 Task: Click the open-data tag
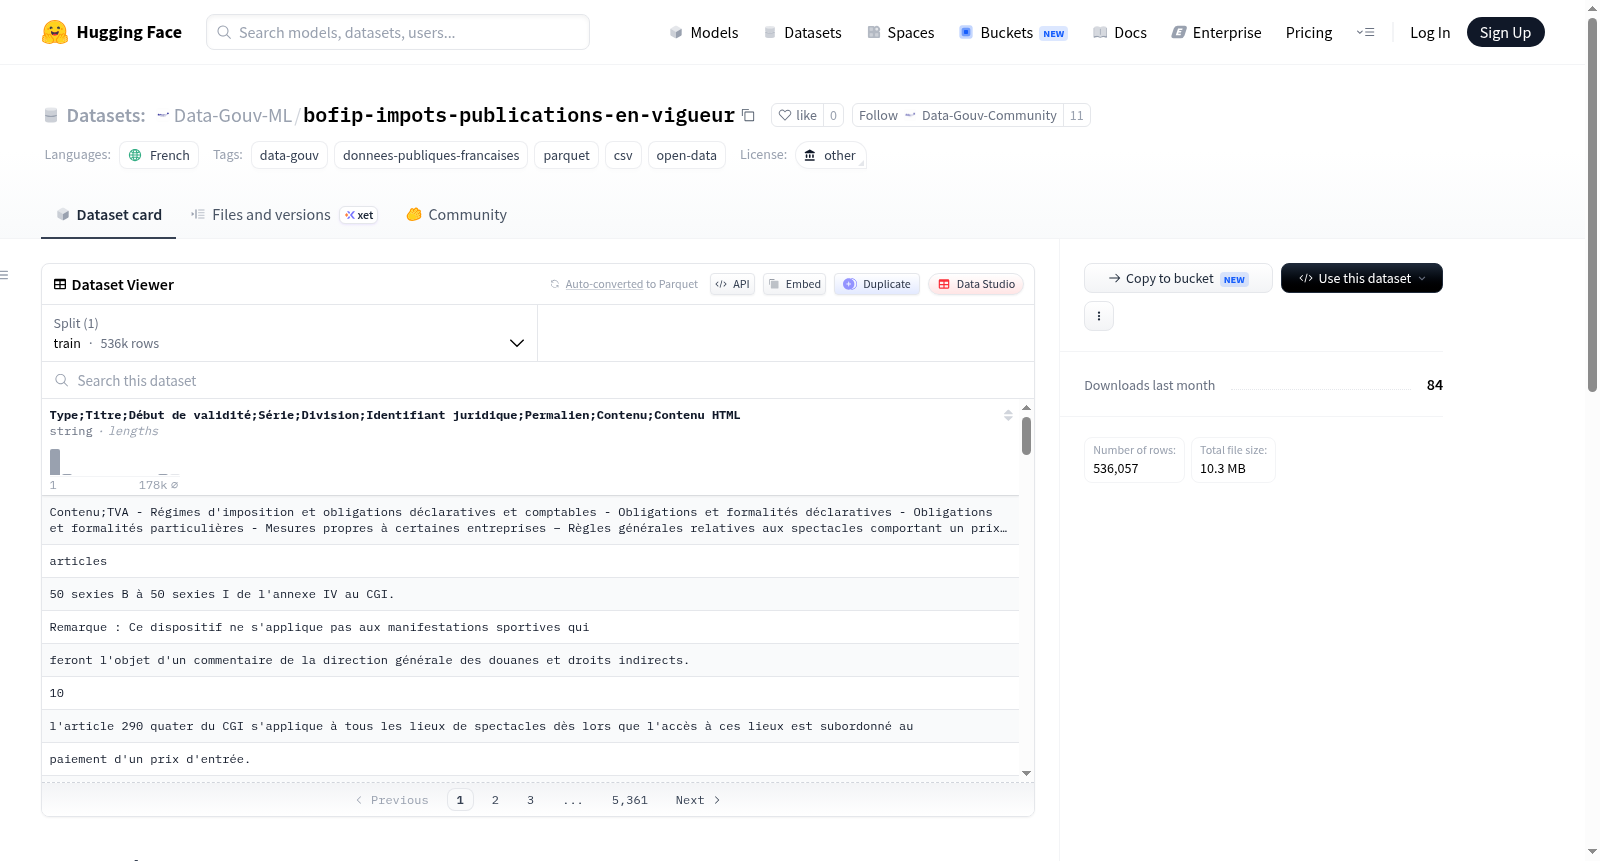point(687,155)
